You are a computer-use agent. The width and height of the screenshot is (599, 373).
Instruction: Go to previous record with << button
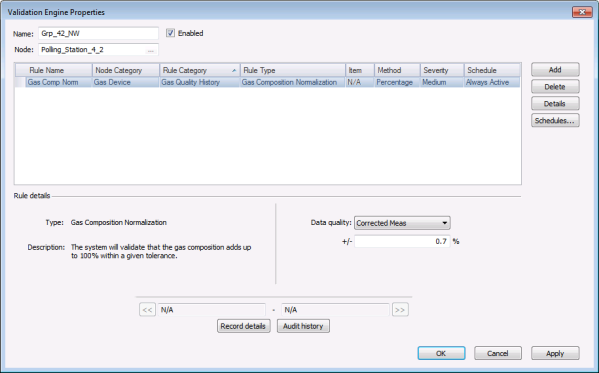click(x=147, y=310)
